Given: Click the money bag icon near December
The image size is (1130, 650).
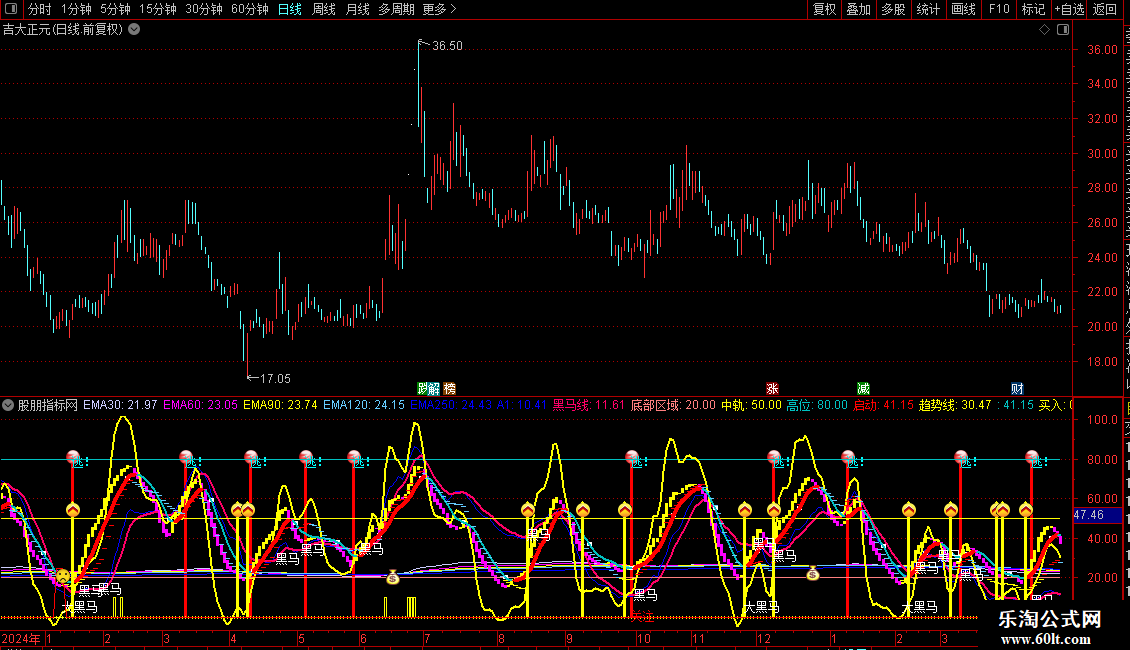Looking at the screenshot, I should coord(813,574).
